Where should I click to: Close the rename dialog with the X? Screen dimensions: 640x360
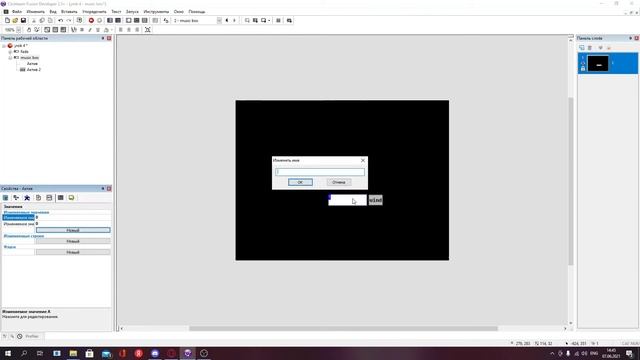pos(363,160)
